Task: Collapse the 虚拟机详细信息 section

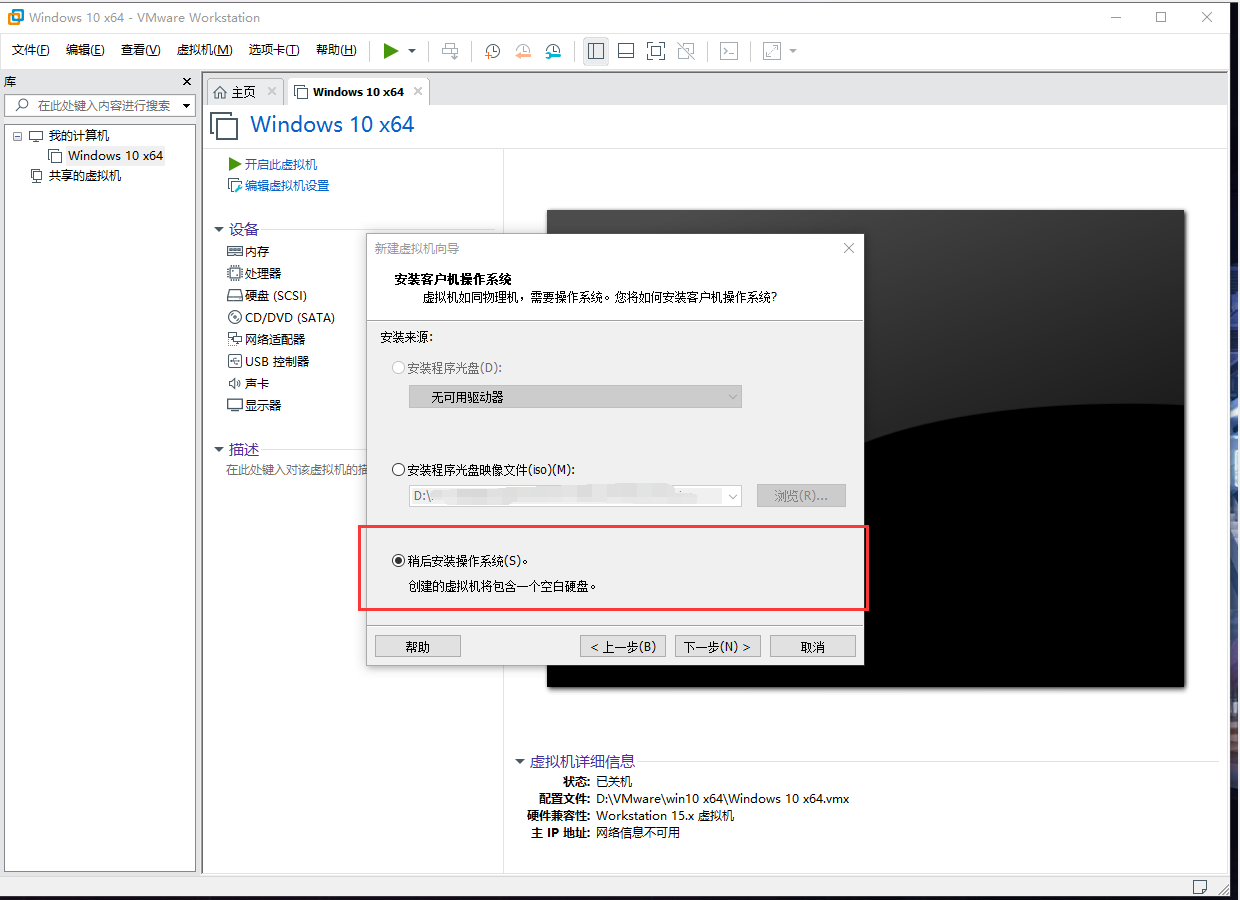Action: click(x=520, y=762)
